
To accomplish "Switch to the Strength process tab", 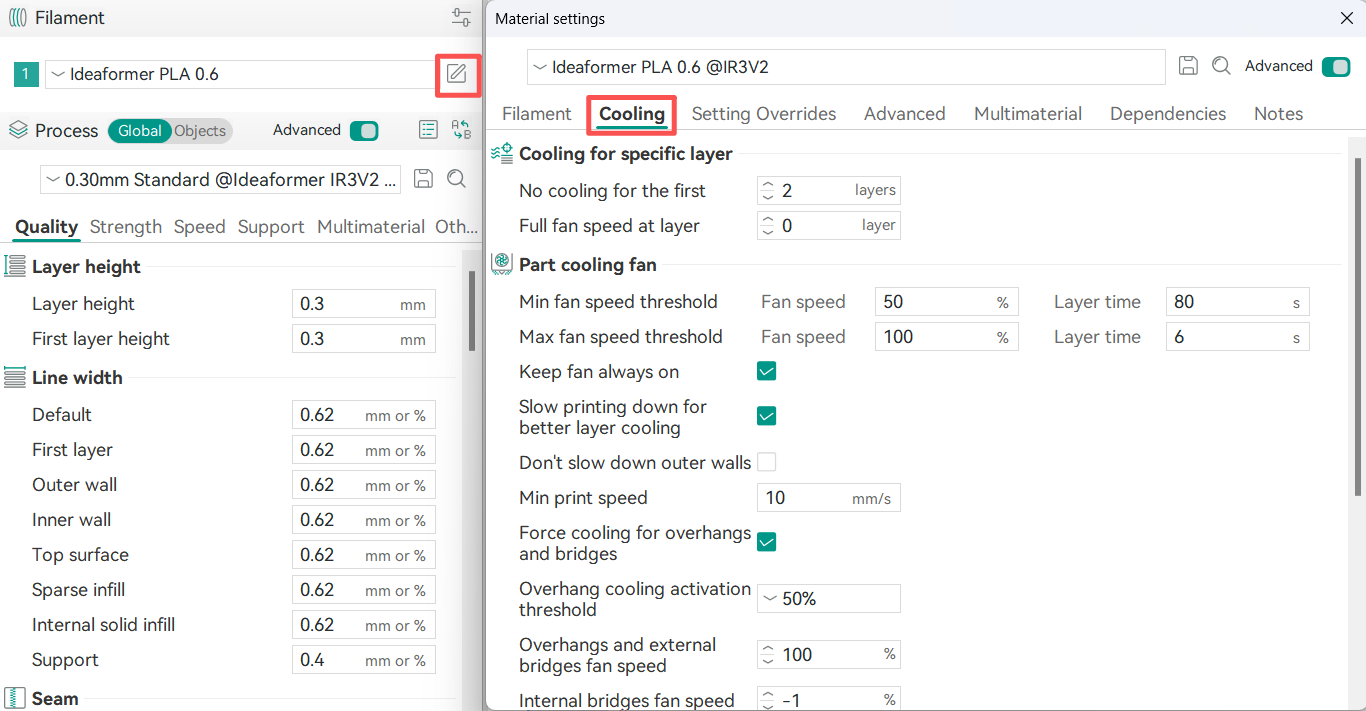I will click(126, 227).
